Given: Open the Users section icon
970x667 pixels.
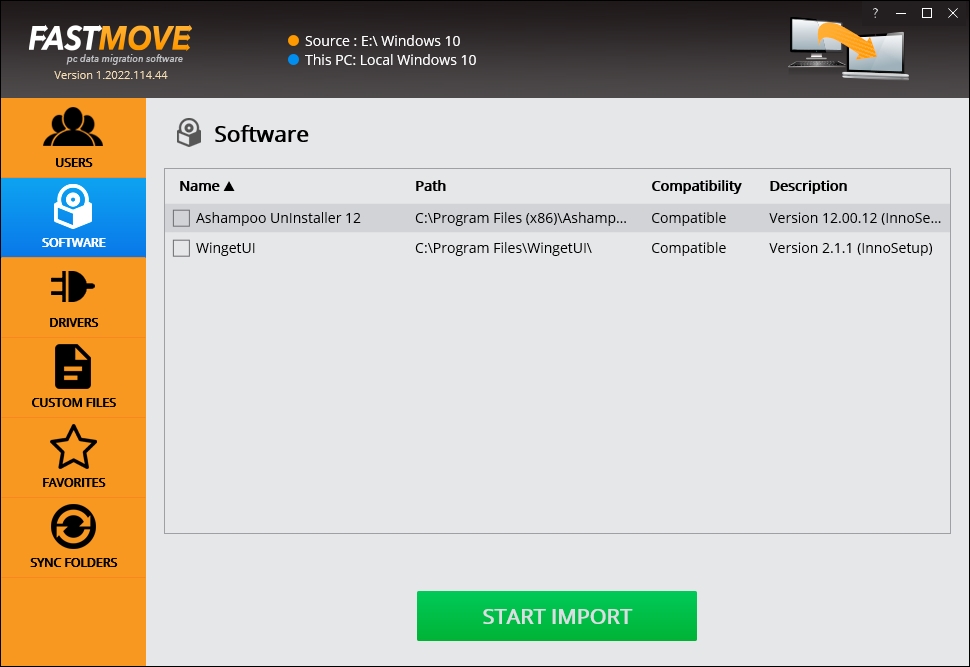Looking at the screenshot, I should coord(73,127).
